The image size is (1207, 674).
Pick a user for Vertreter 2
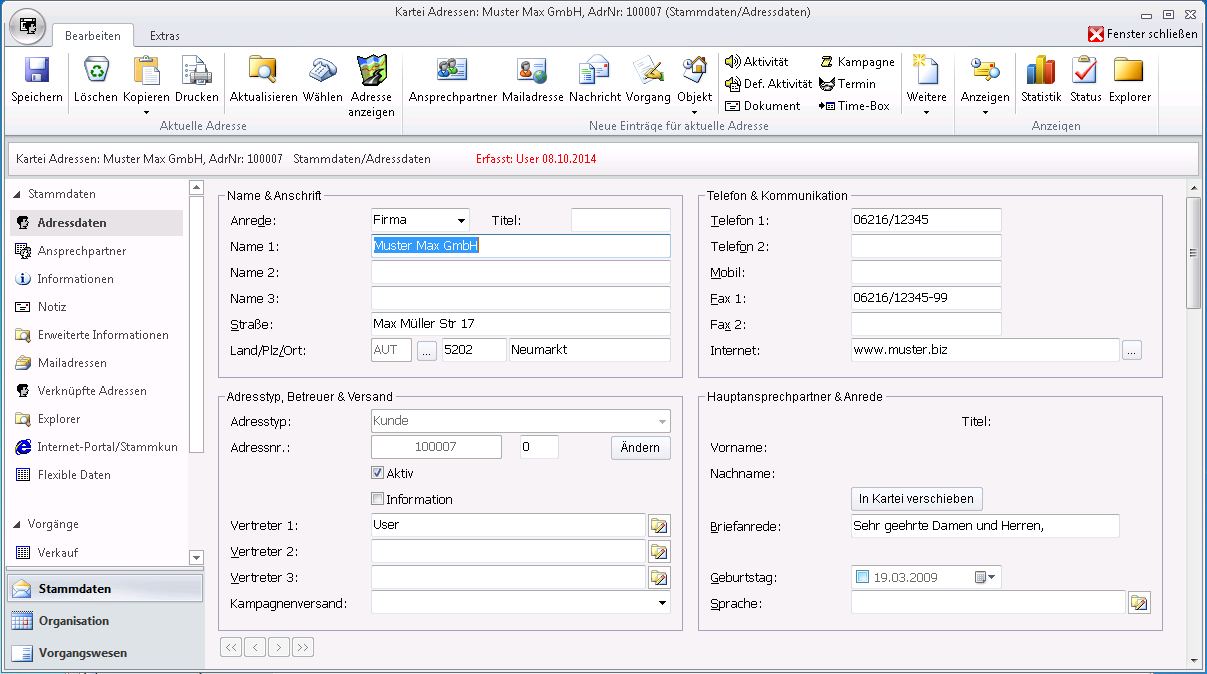pos(659,552)
